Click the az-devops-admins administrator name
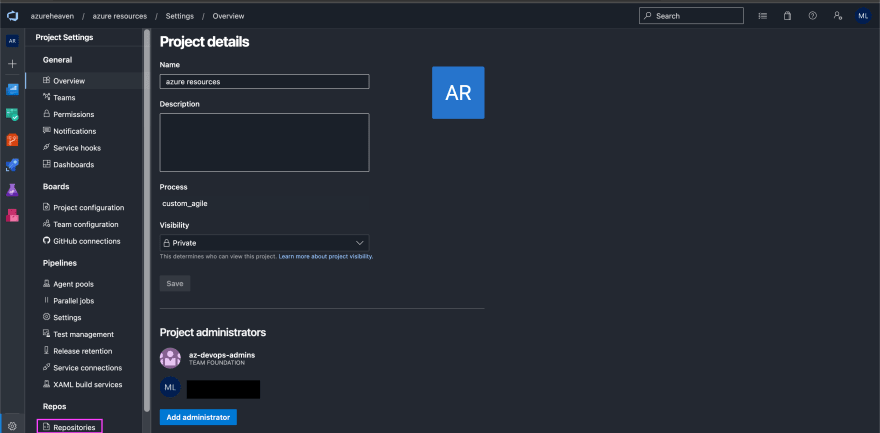Viewport: 880px width, 433px height. point(222,355)
